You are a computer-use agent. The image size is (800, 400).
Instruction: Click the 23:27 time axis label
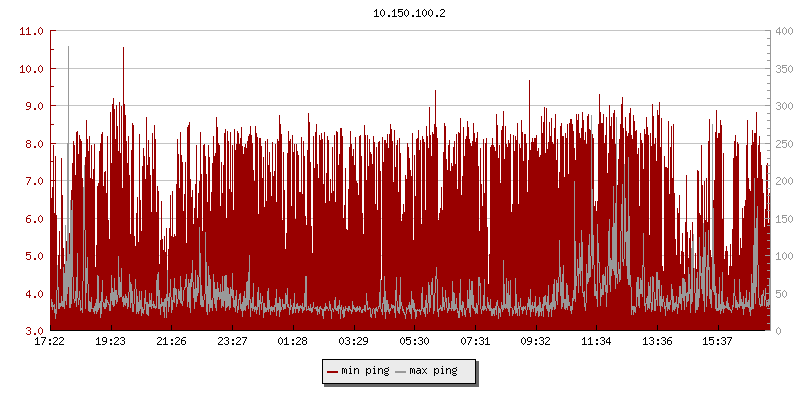pyautogui.click(x=232, y=342)
